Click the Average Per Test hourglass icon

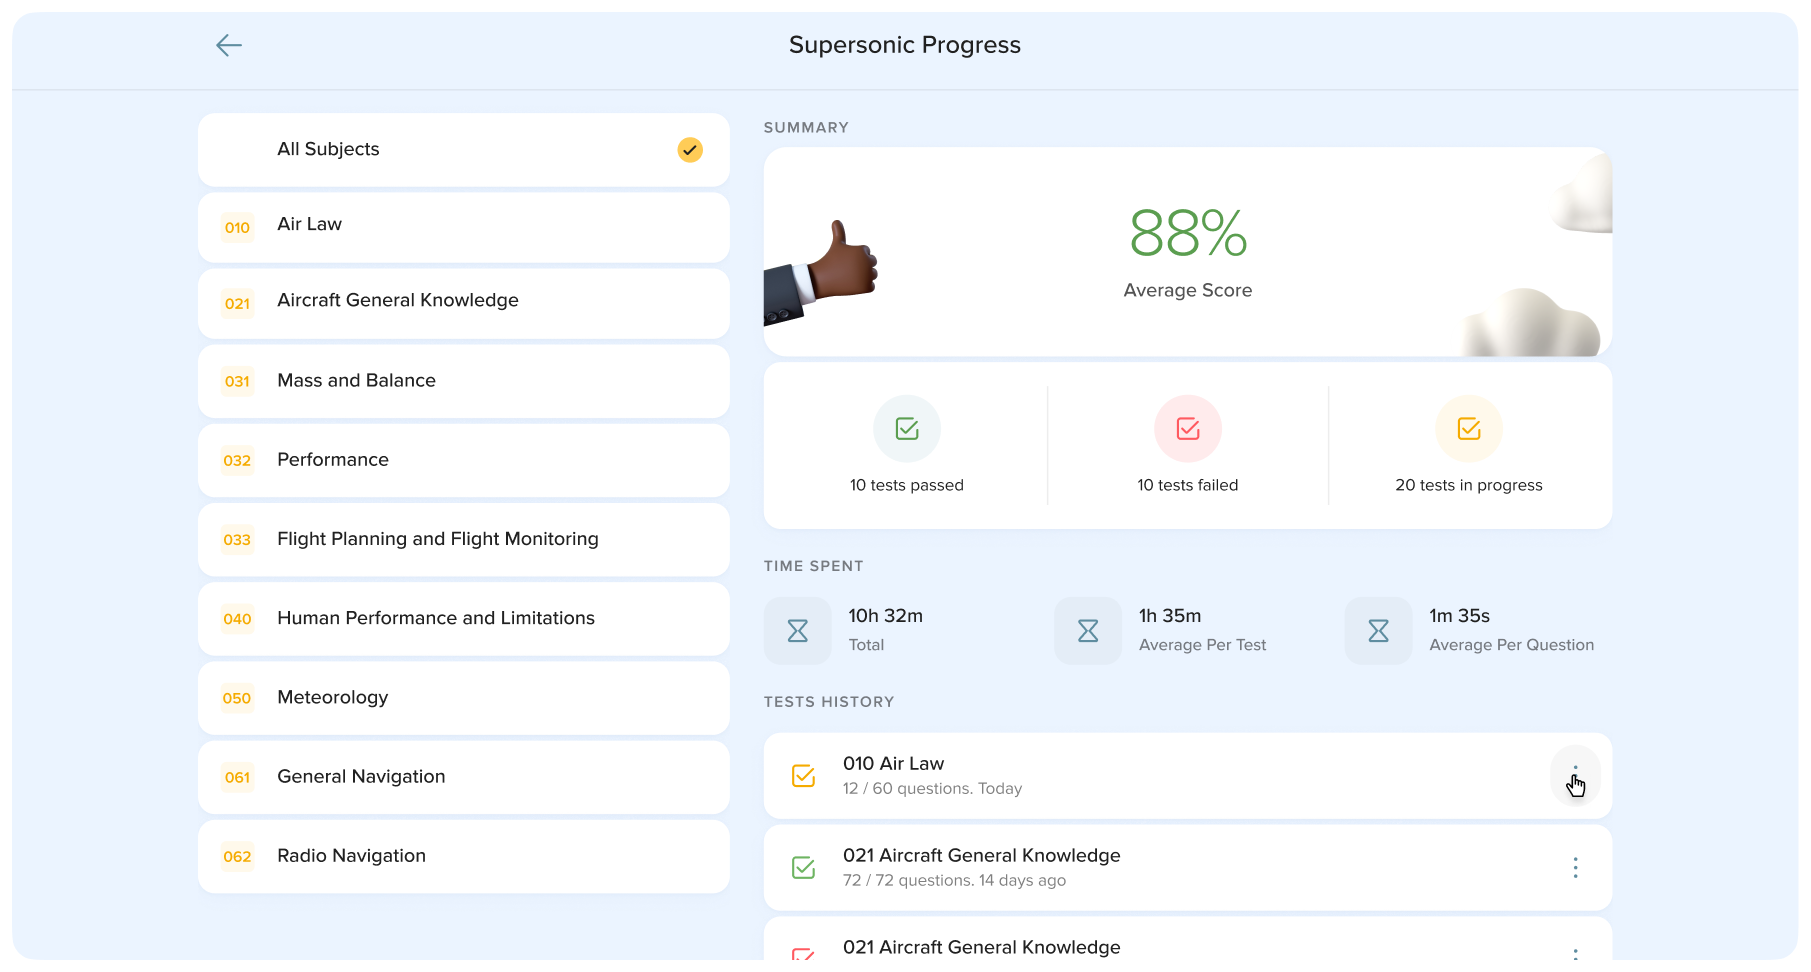pyautogui.click(x=1088, y=631)
